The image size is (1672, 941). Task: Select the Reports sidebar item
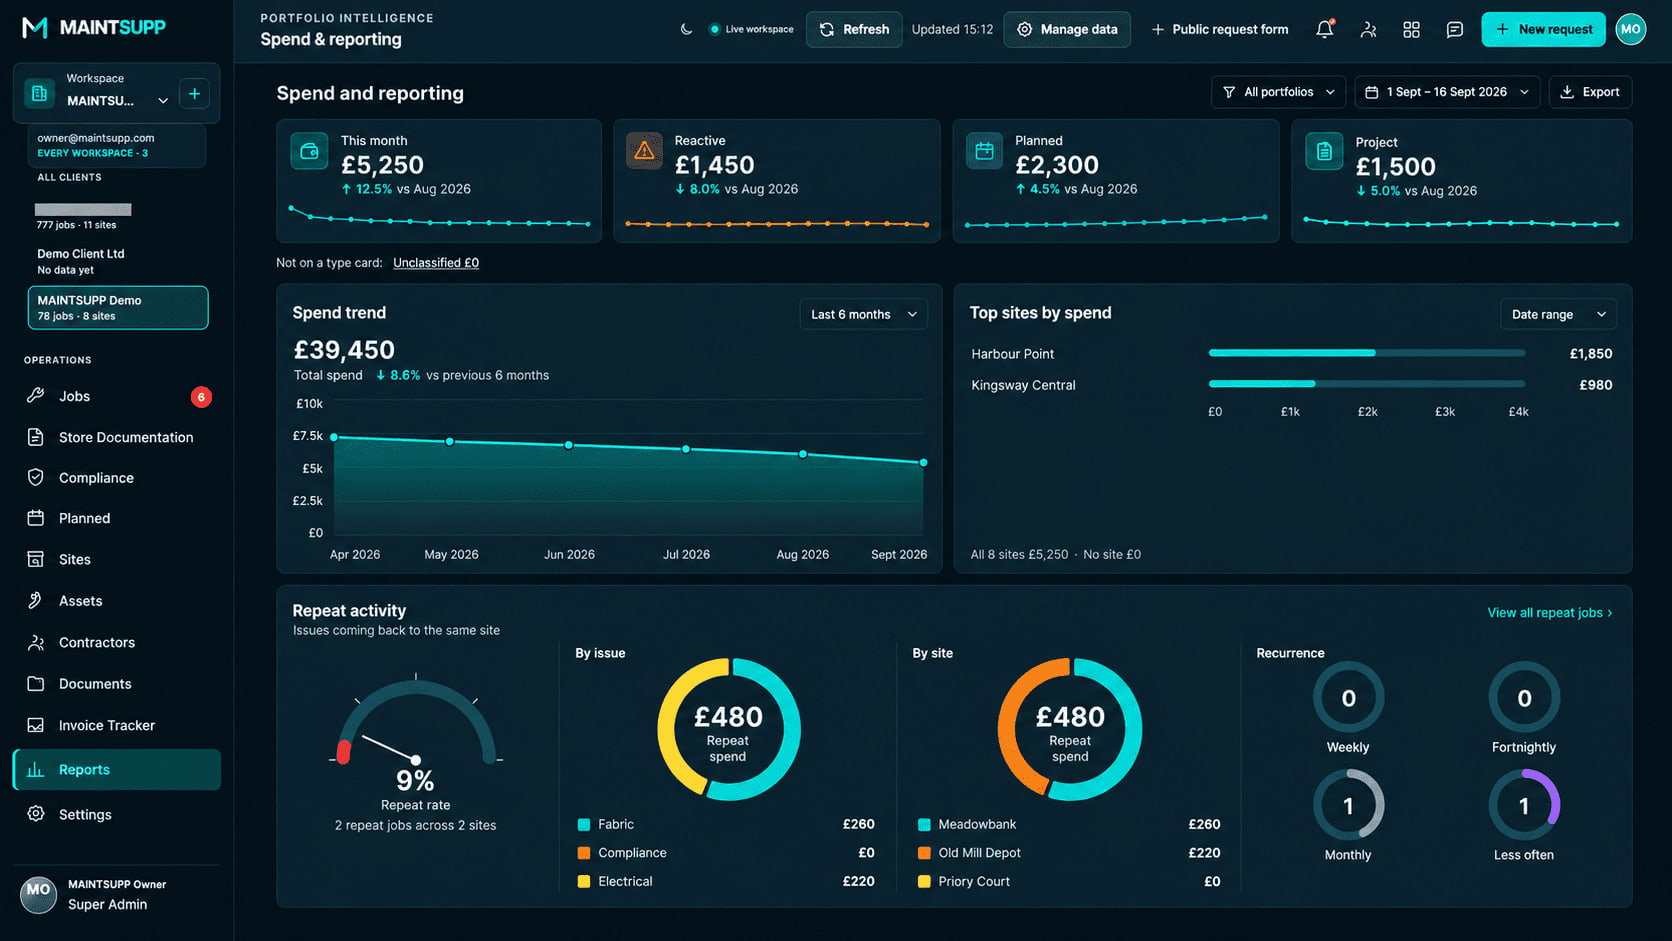tap(116, 770)
